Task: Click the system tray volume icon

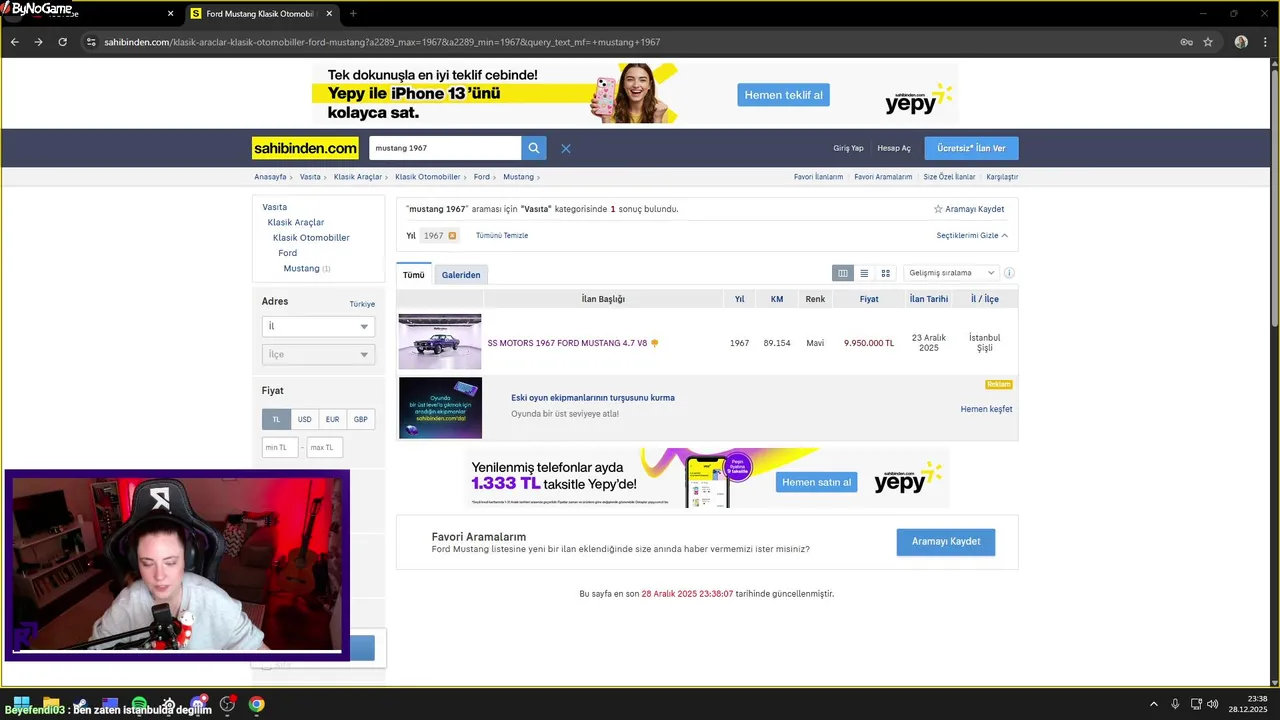Action: point(1213,704)
